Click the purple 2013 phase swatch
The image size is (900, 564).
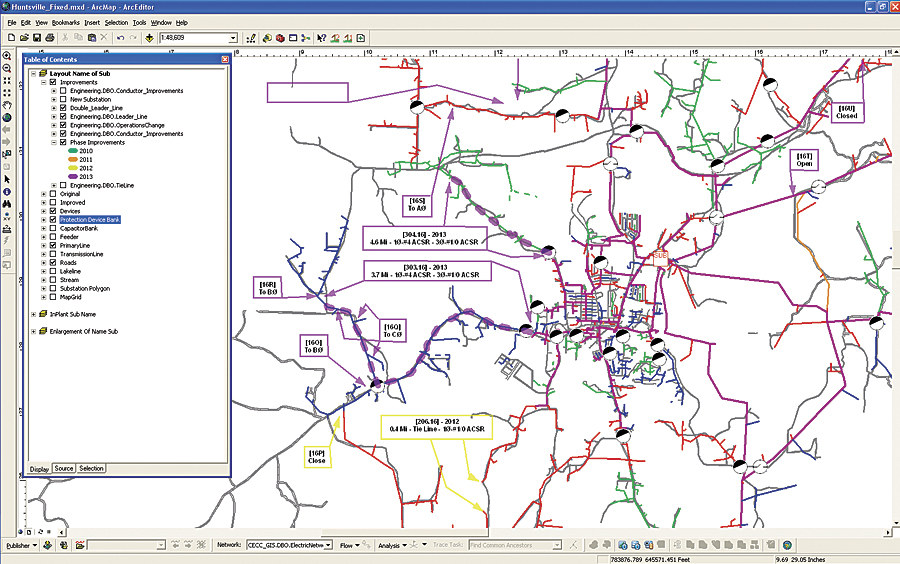click(x=74, y=176)
